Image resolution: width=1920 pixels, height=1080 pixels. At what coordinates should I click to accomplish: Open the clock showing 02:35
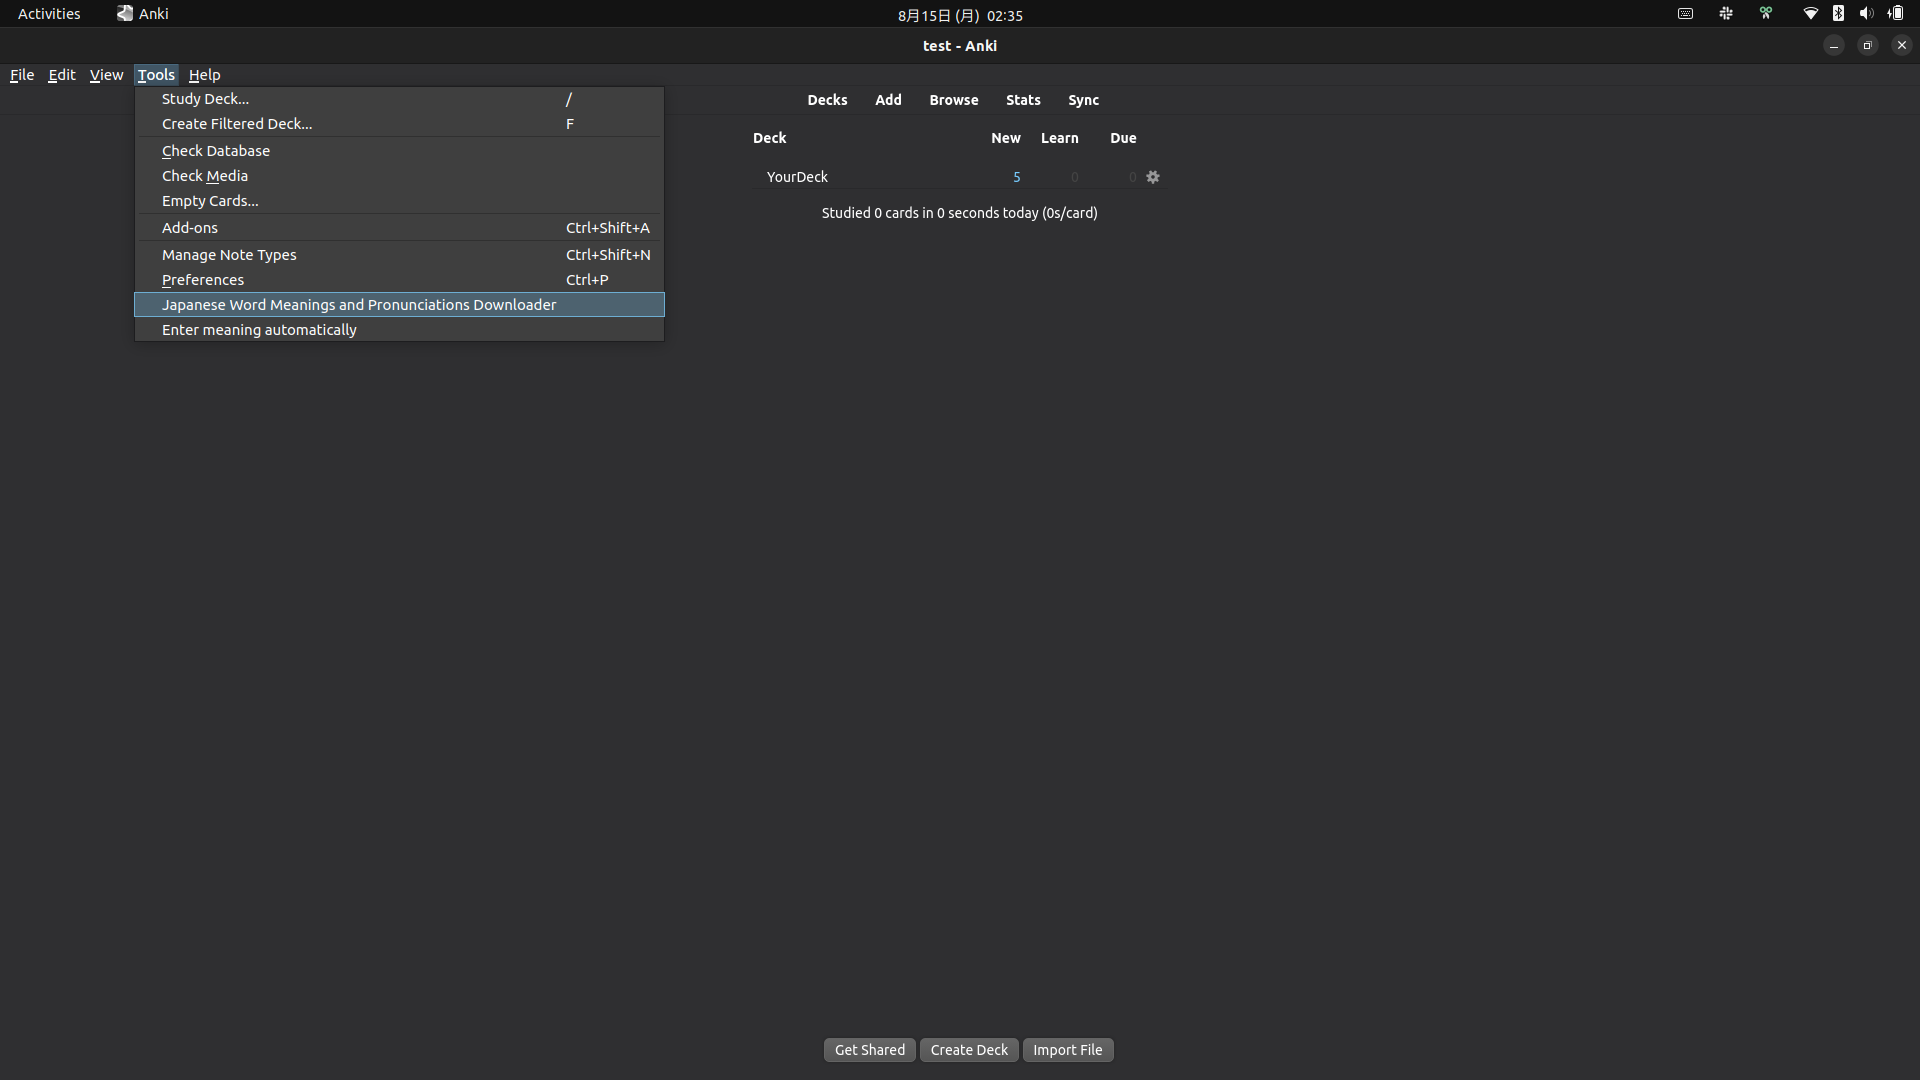point(960,15)
